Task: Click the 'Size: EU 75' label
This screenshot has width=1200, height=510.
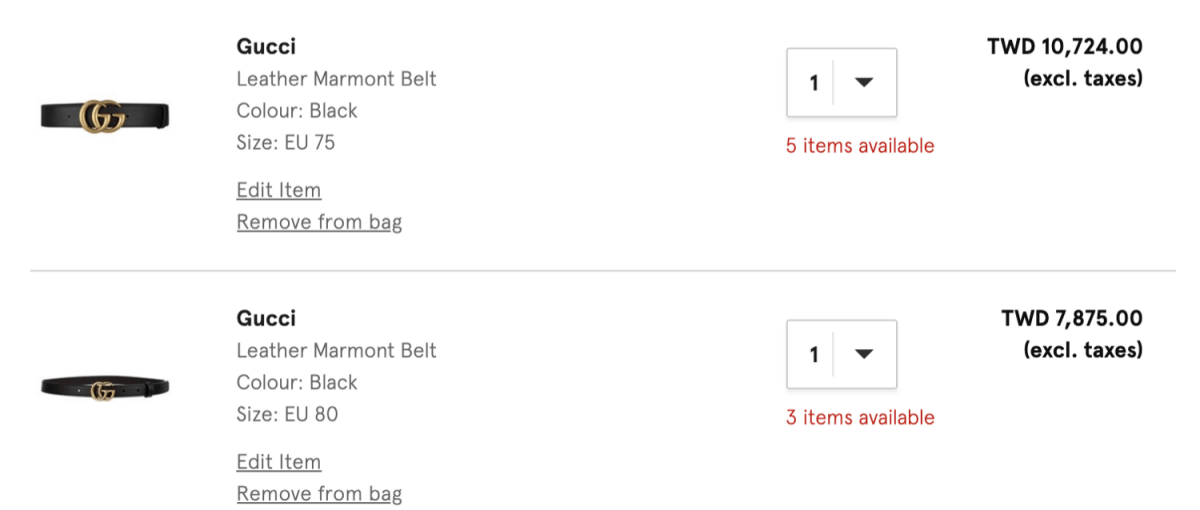Action: click(x=286, y=142)
